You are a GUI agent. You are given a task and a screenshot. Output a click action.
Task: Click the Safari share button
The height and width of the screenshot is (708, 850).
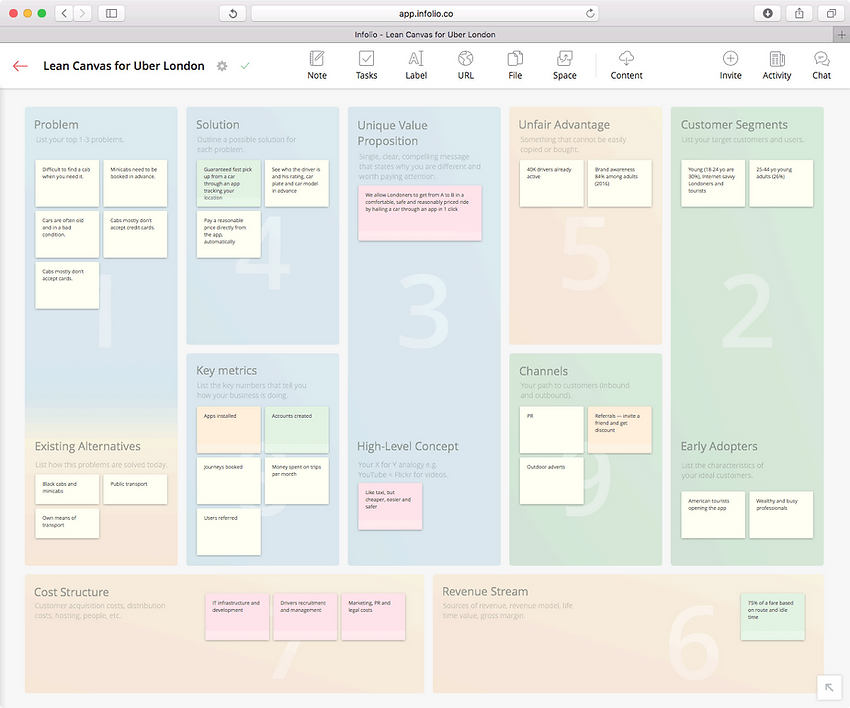(799, 13)
